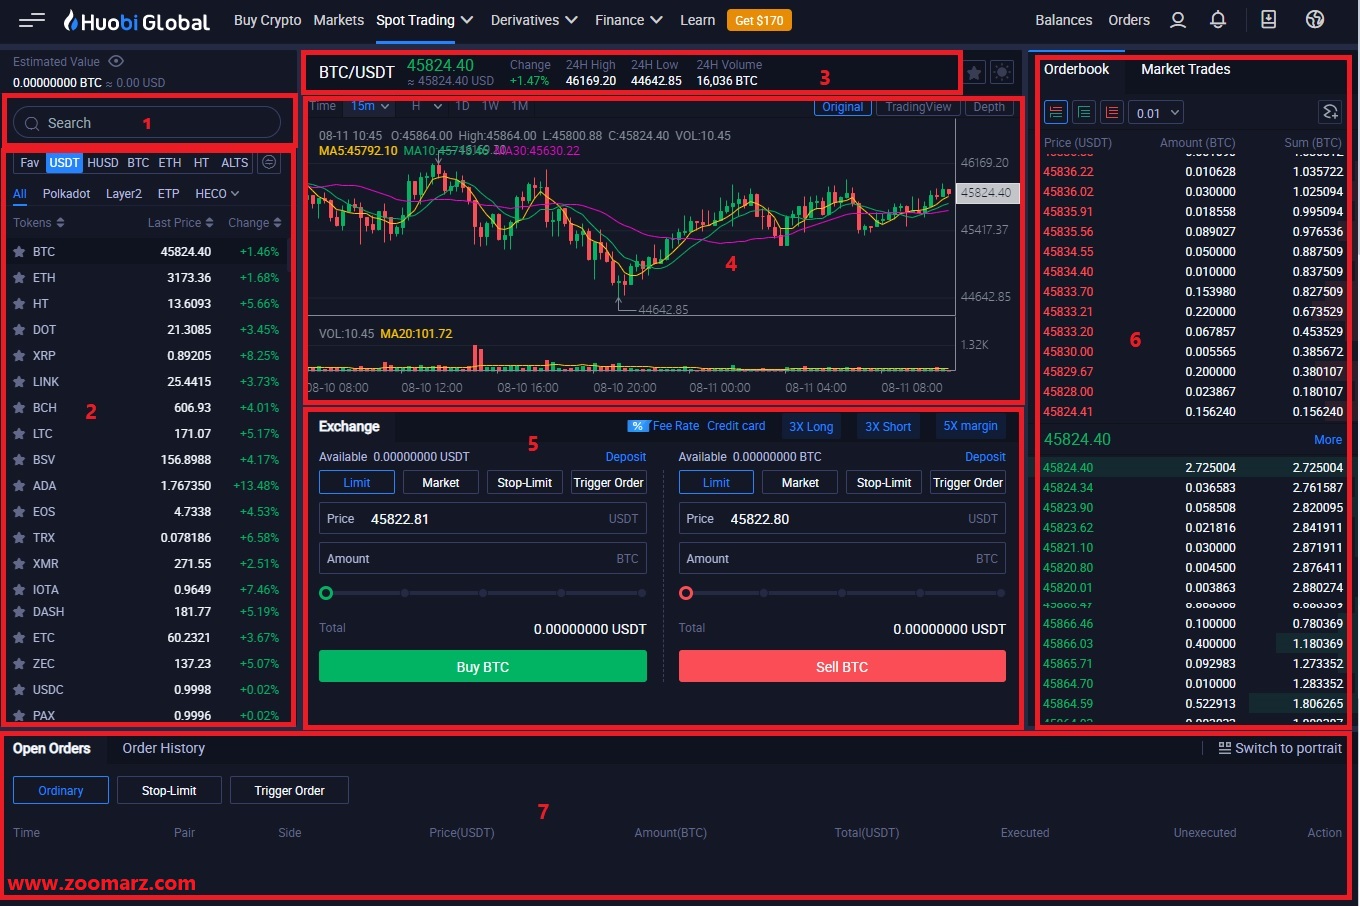
Task: Favorite LTC with its star icon
Action: (x=19, y=434)
